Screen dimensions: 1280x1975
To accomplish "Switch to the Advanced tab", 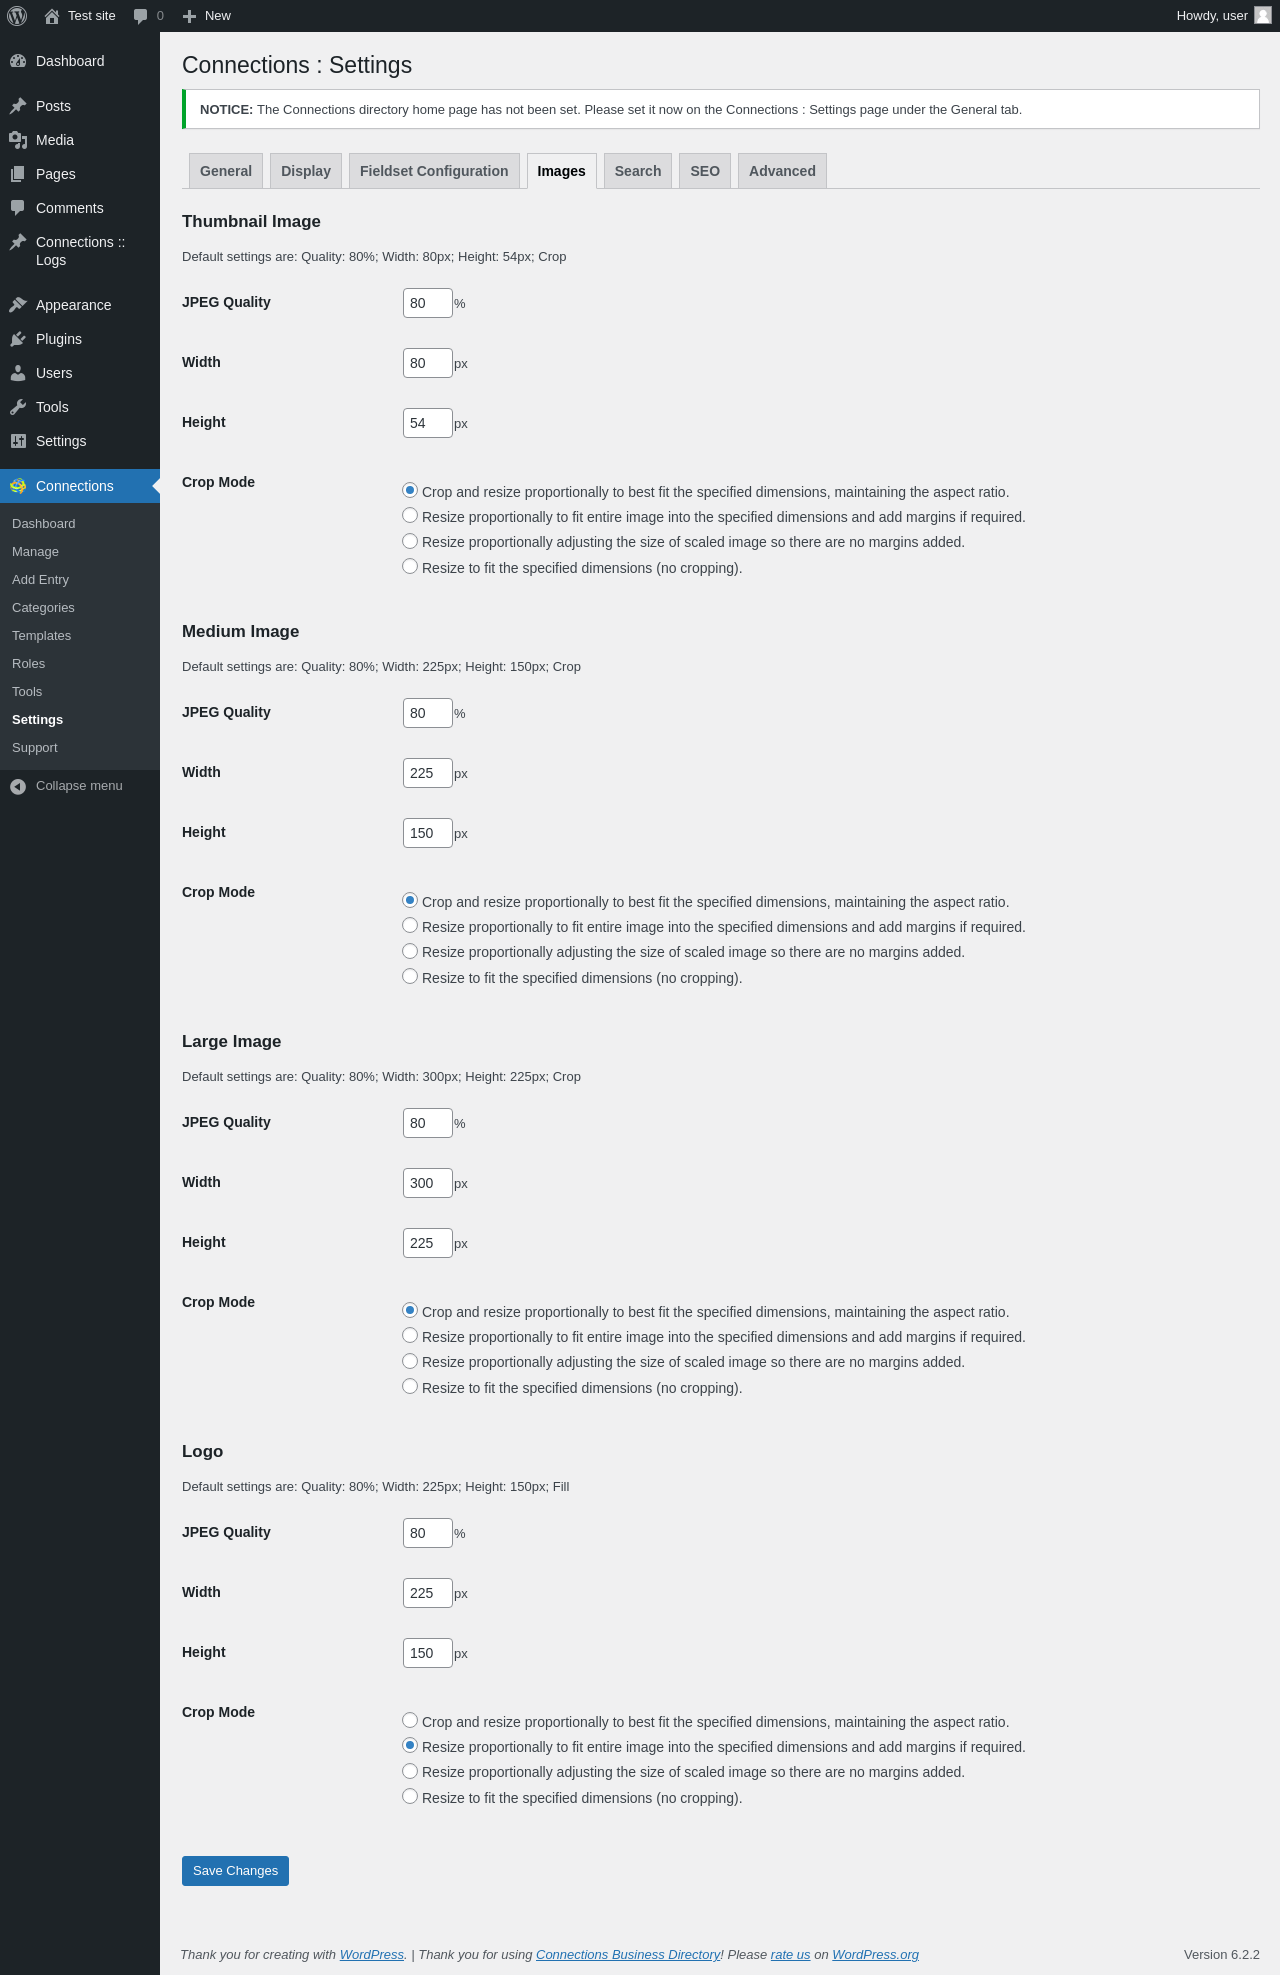I will click(x=782, y=171).
